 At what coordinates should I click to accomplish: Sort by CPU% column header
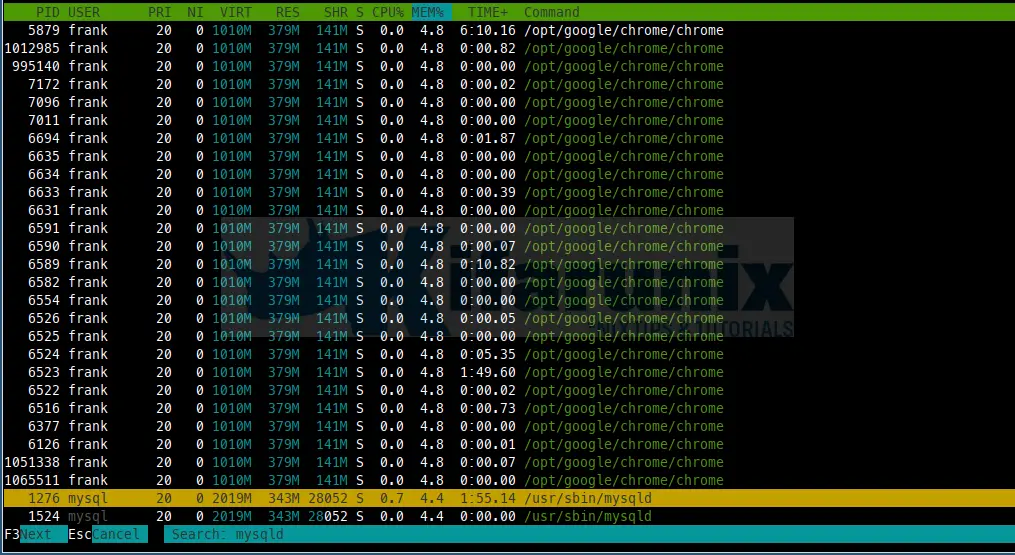coord(388,12)
